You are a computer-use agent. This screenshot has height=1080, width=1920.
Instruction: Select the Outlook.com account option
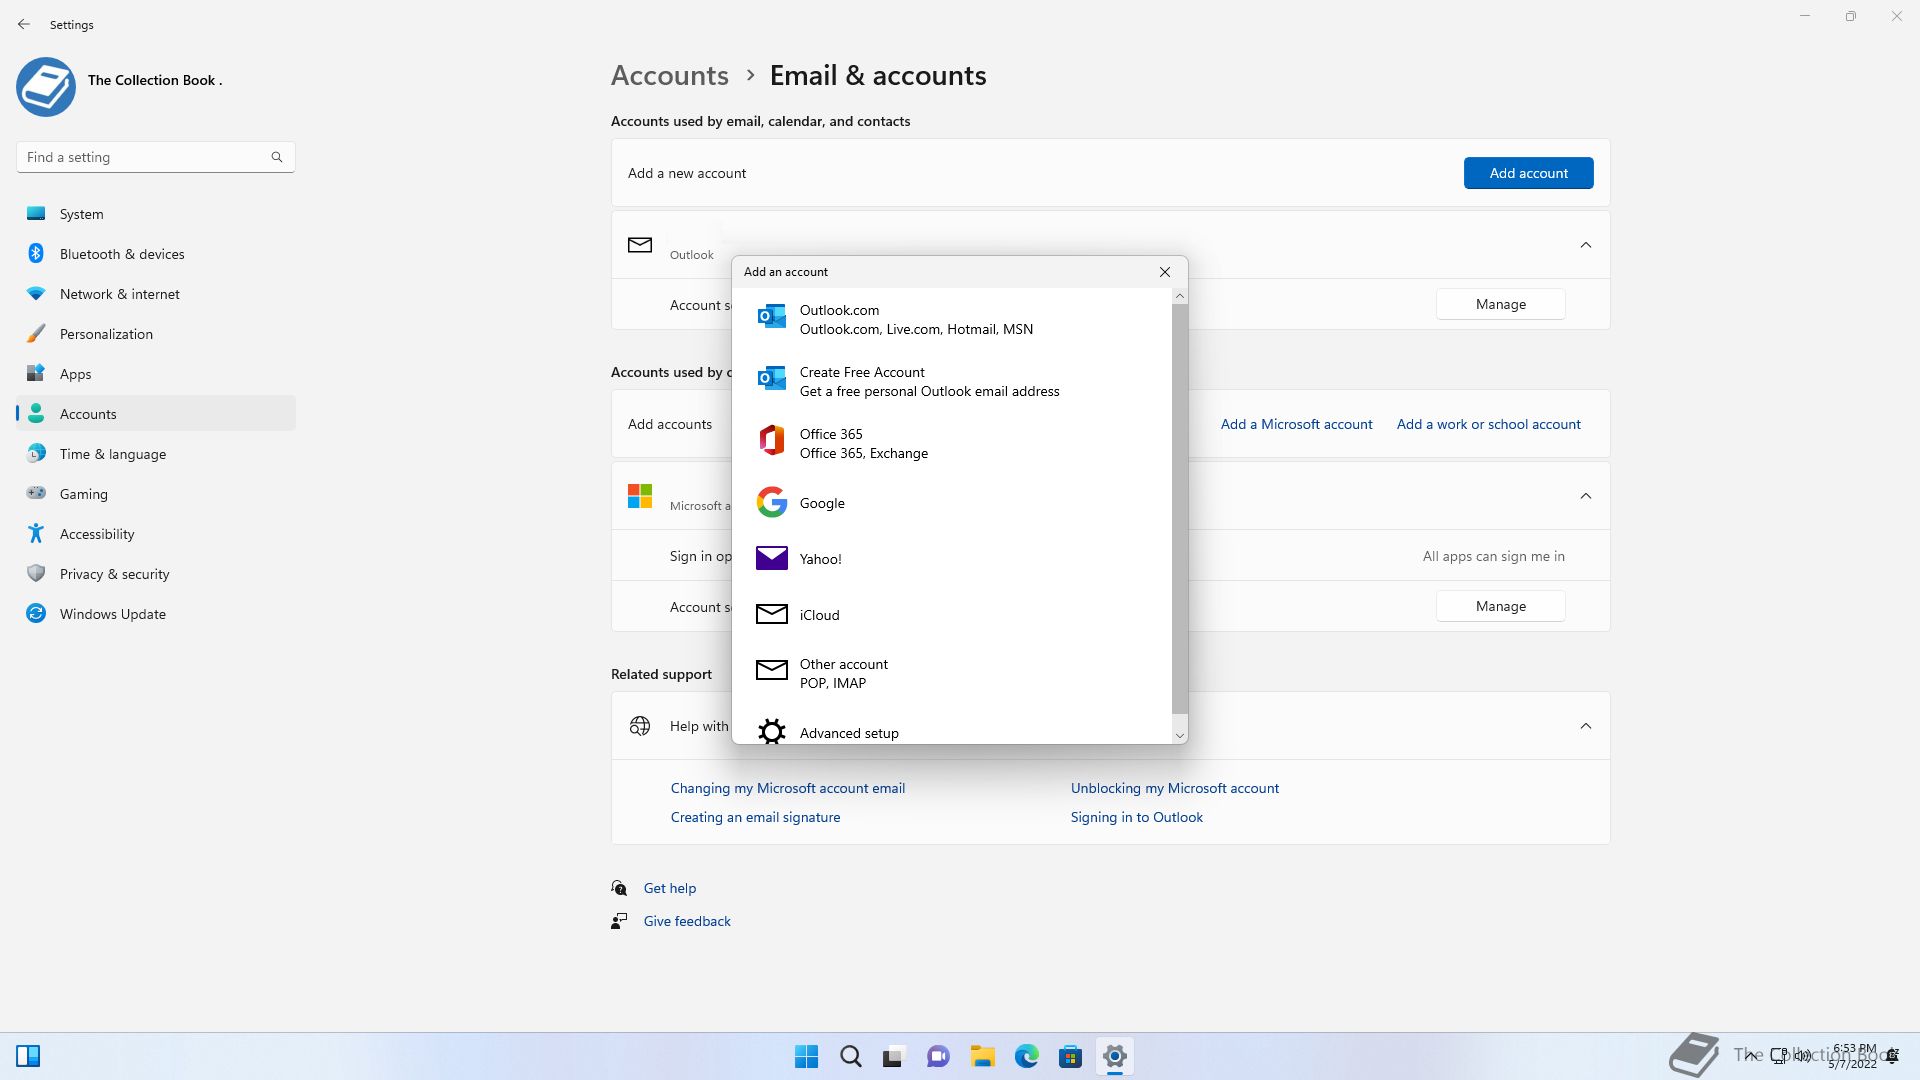tap(951, 319)
